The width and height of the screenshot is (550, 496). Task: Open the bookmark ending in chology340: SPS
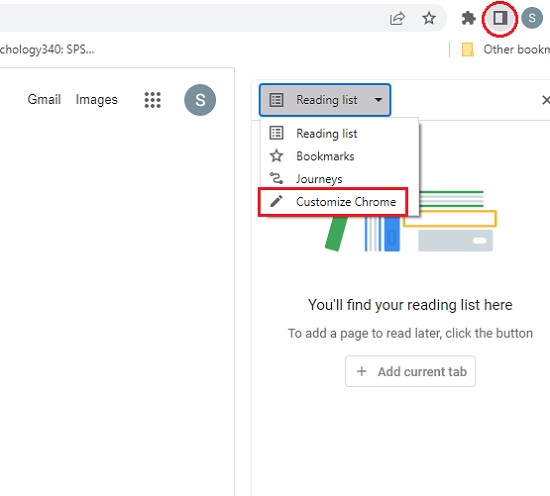point(47,49)
